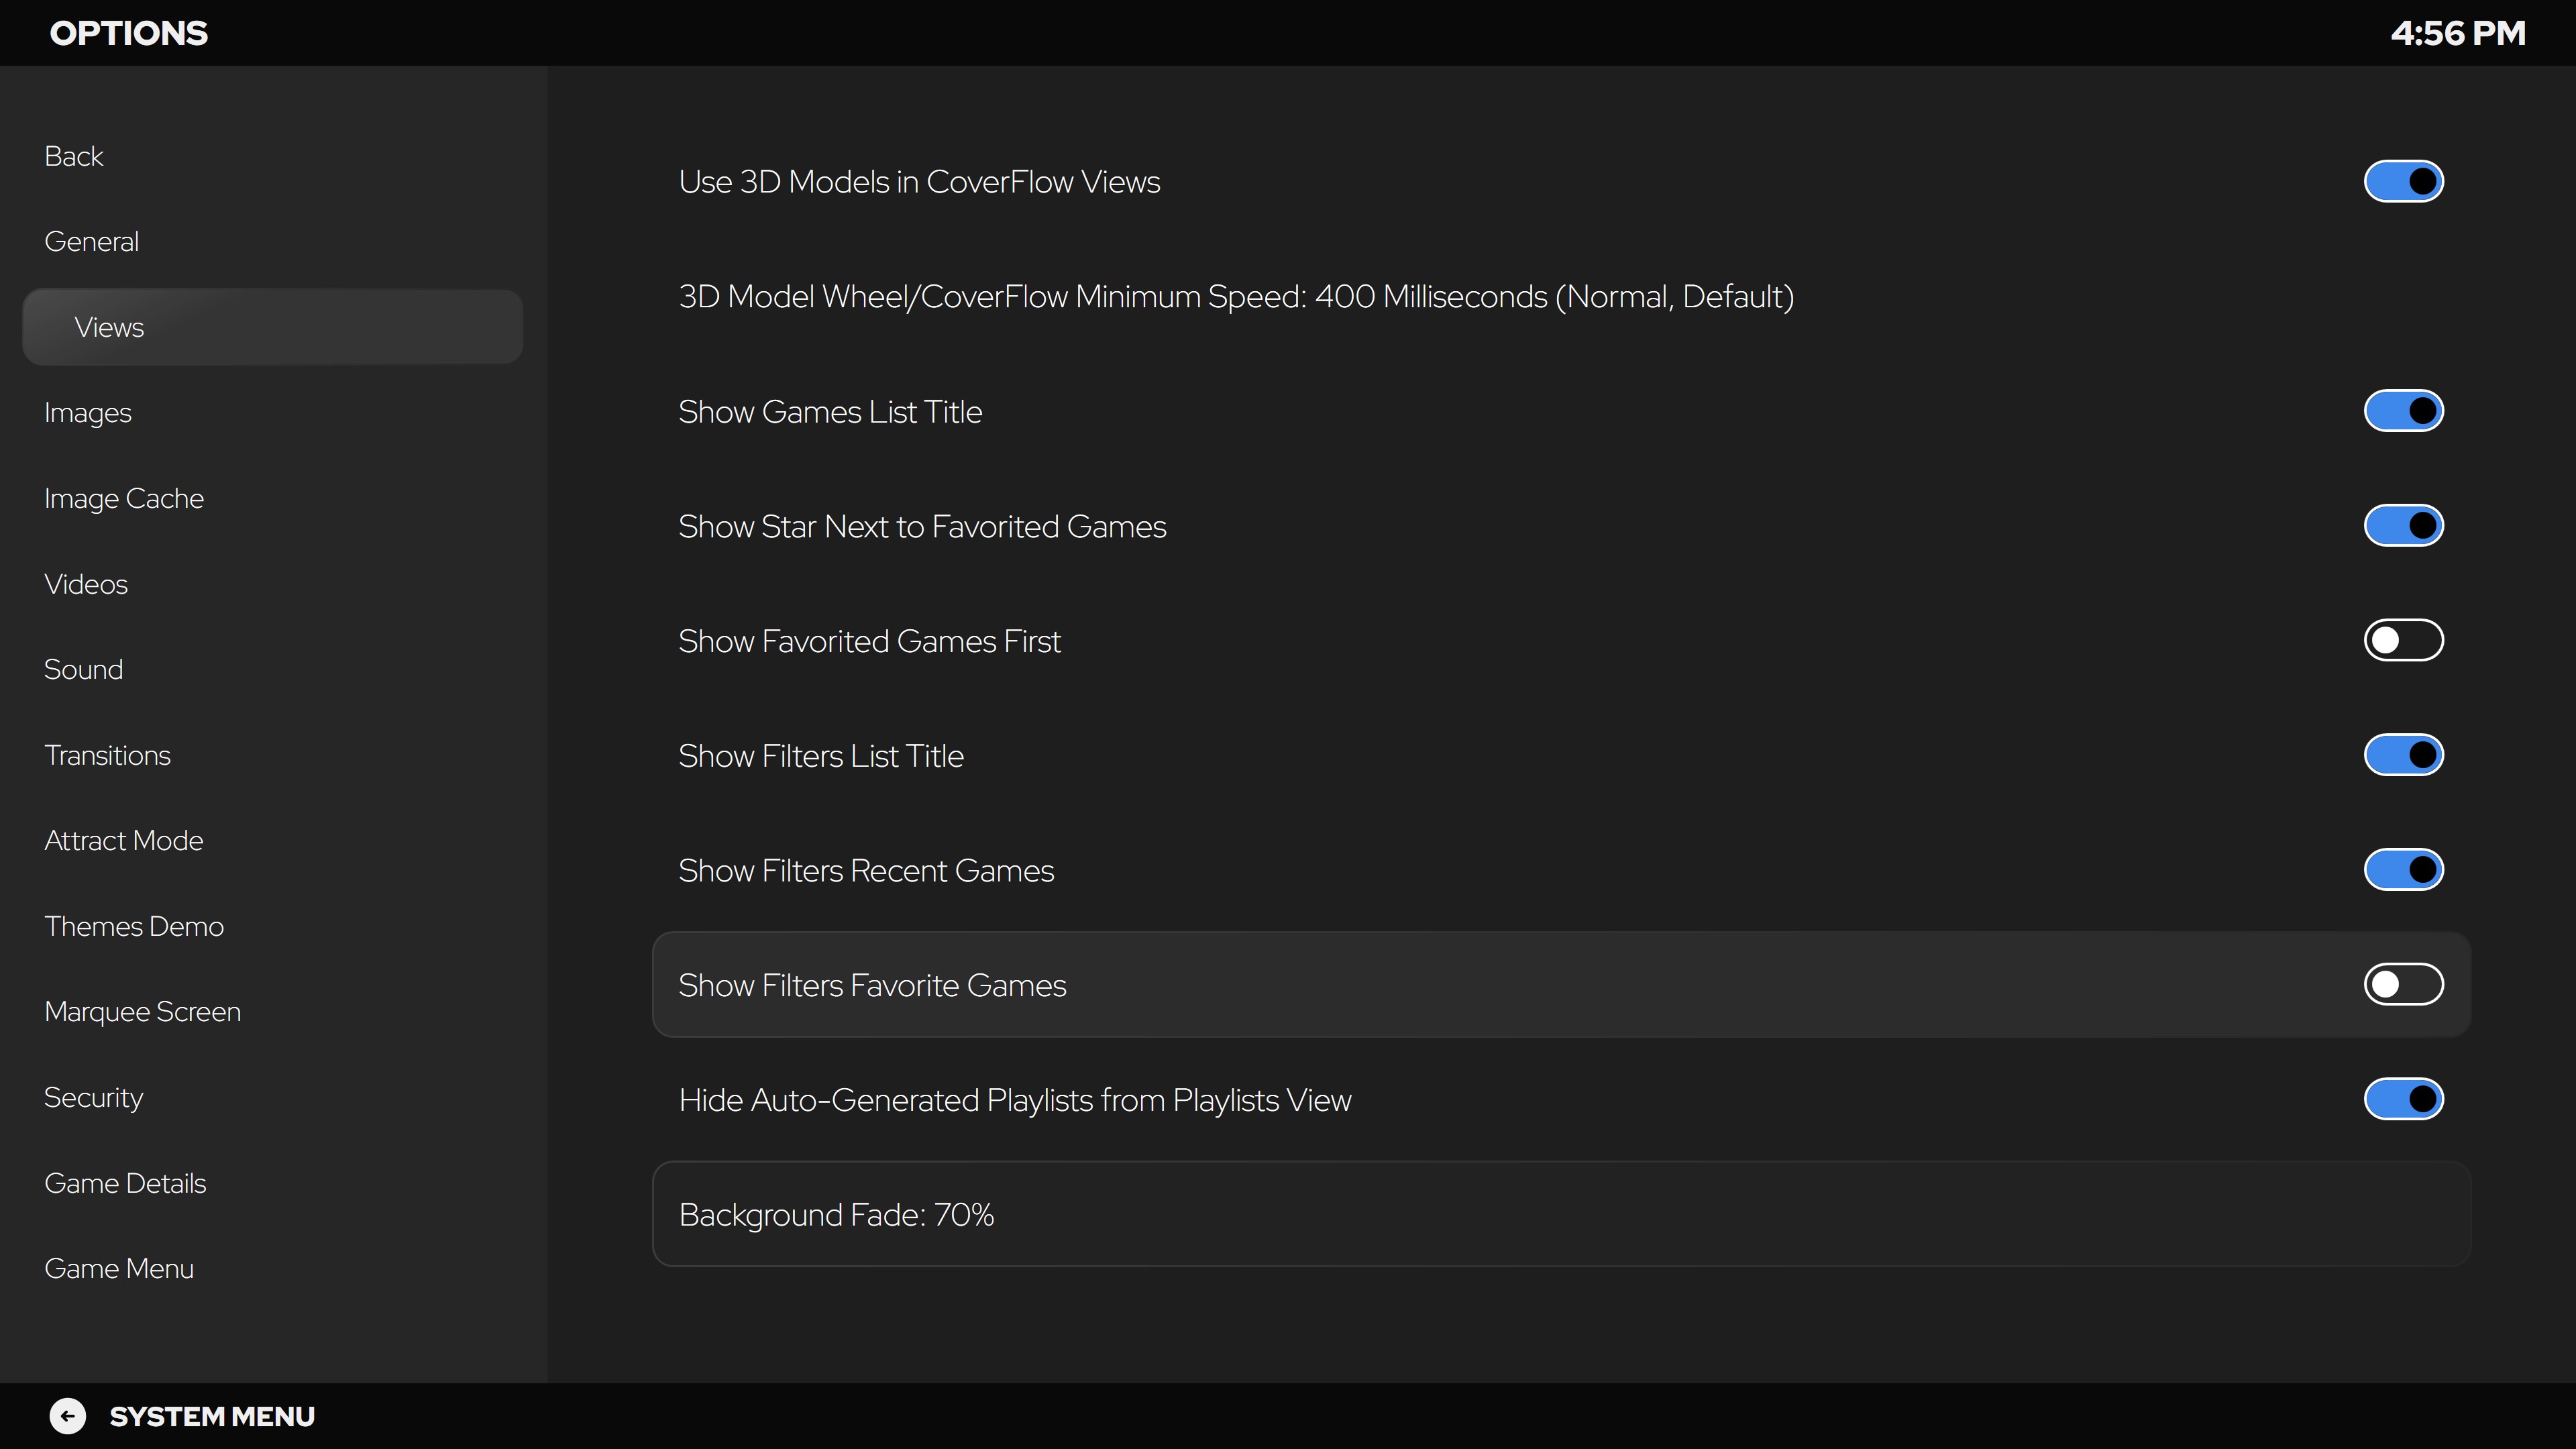
Task: Toggle Show Filters List Title switch
Action: coord(2403,755)
